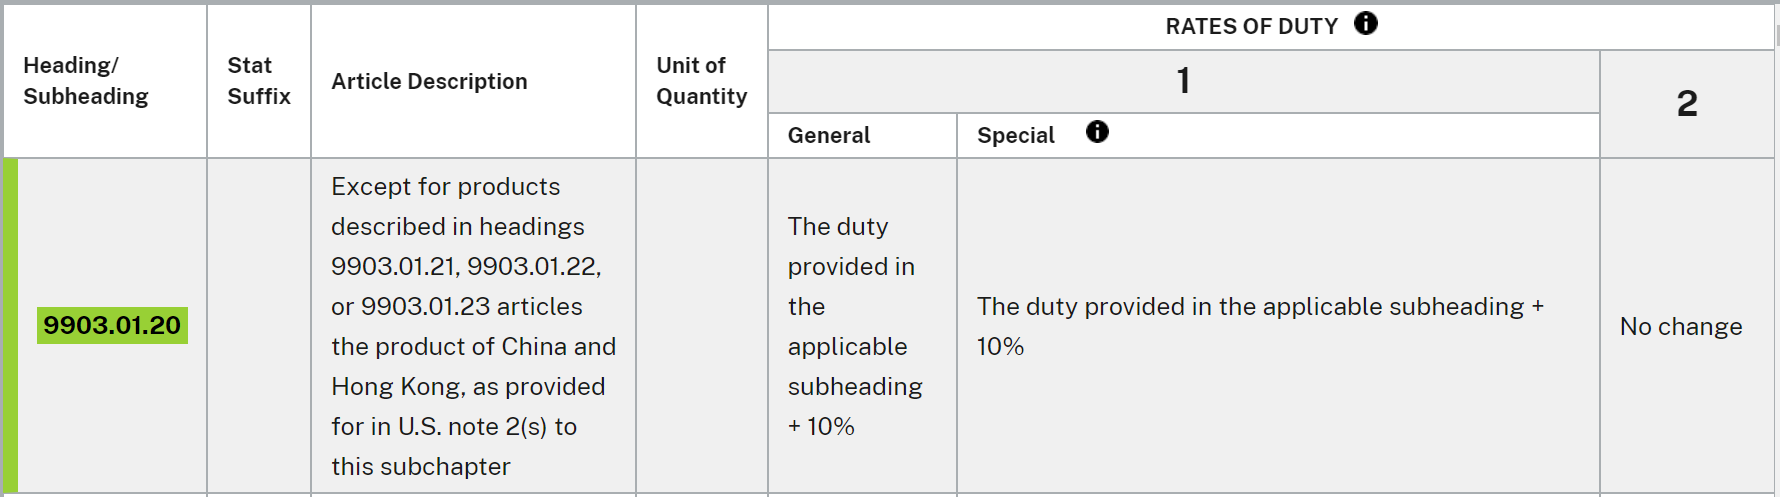The width and height of the screenshot is (1780, 497).
Task: Click the RATES OF DUTY header text
Action: click(1251, 27)
